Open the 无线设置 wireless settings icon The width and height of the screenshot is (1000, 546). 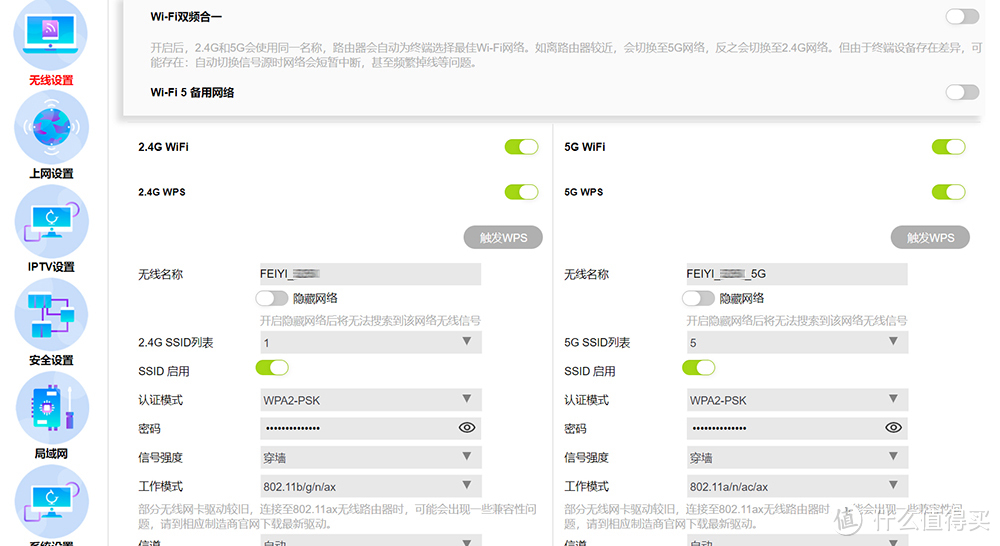[50, 33]
